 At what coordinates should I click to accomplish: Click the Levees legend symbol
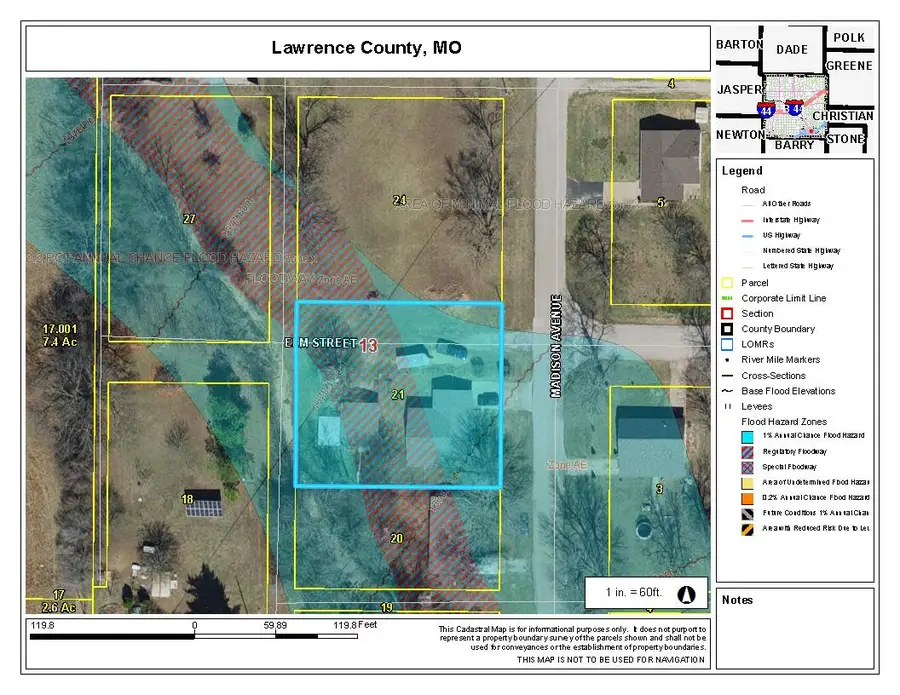pyautogui.click(x=728, y=406)
